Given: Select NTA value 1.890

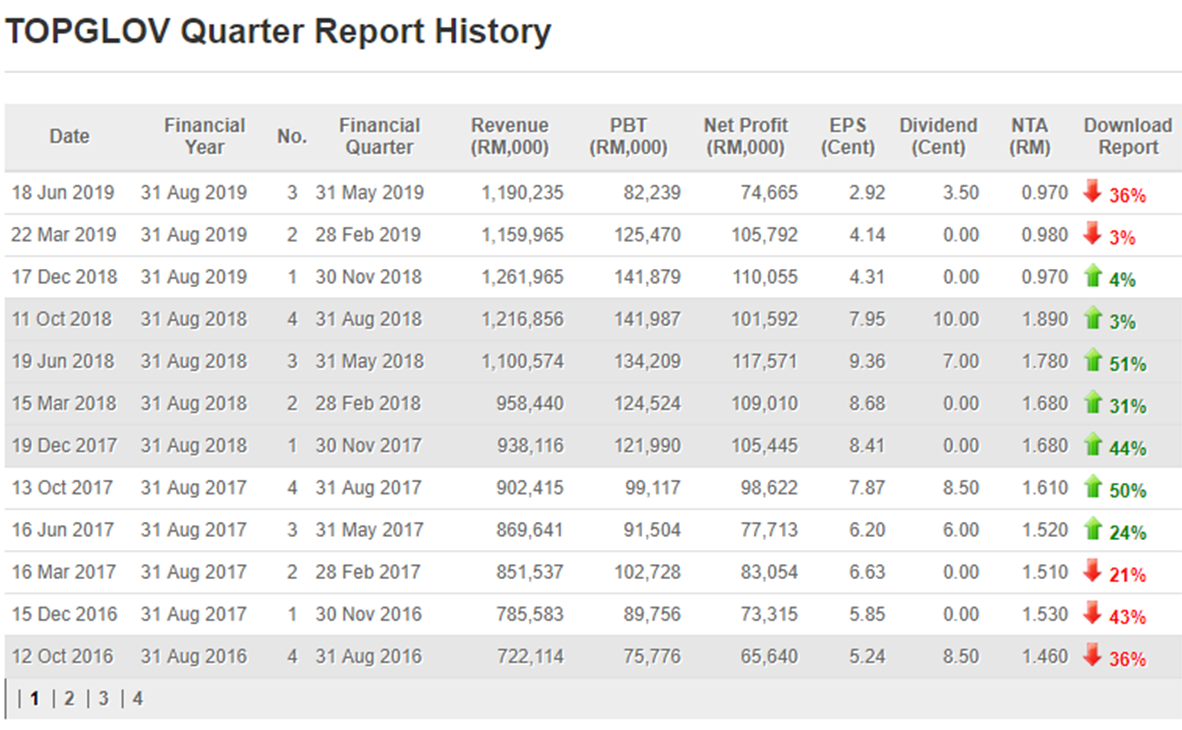Looking at the screenshot, I should pyautogui.click(x=1045, y=319).
